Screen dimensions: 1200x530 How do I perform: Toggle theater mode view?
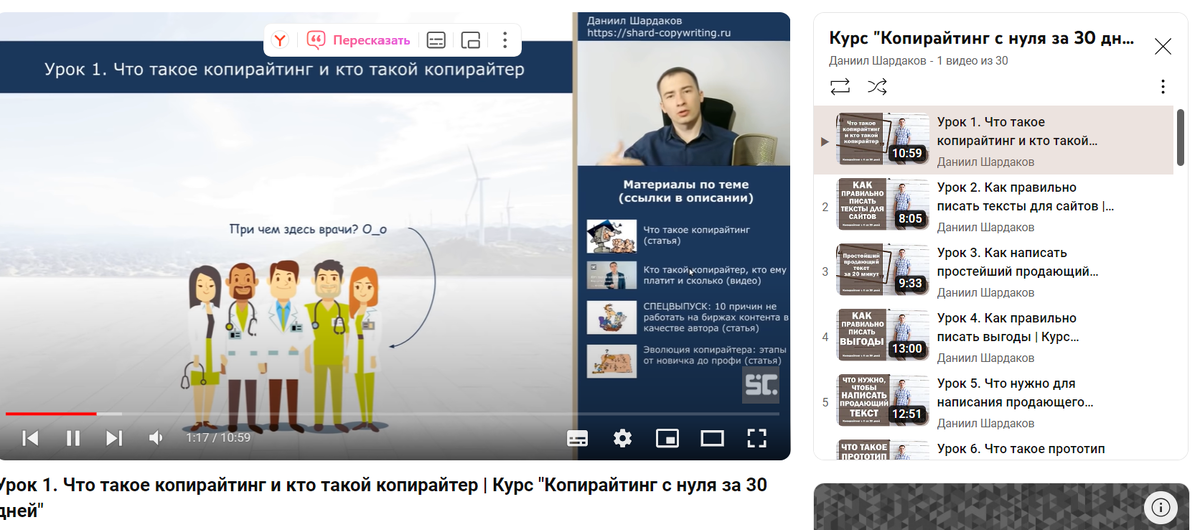click(x=712, y=438)
